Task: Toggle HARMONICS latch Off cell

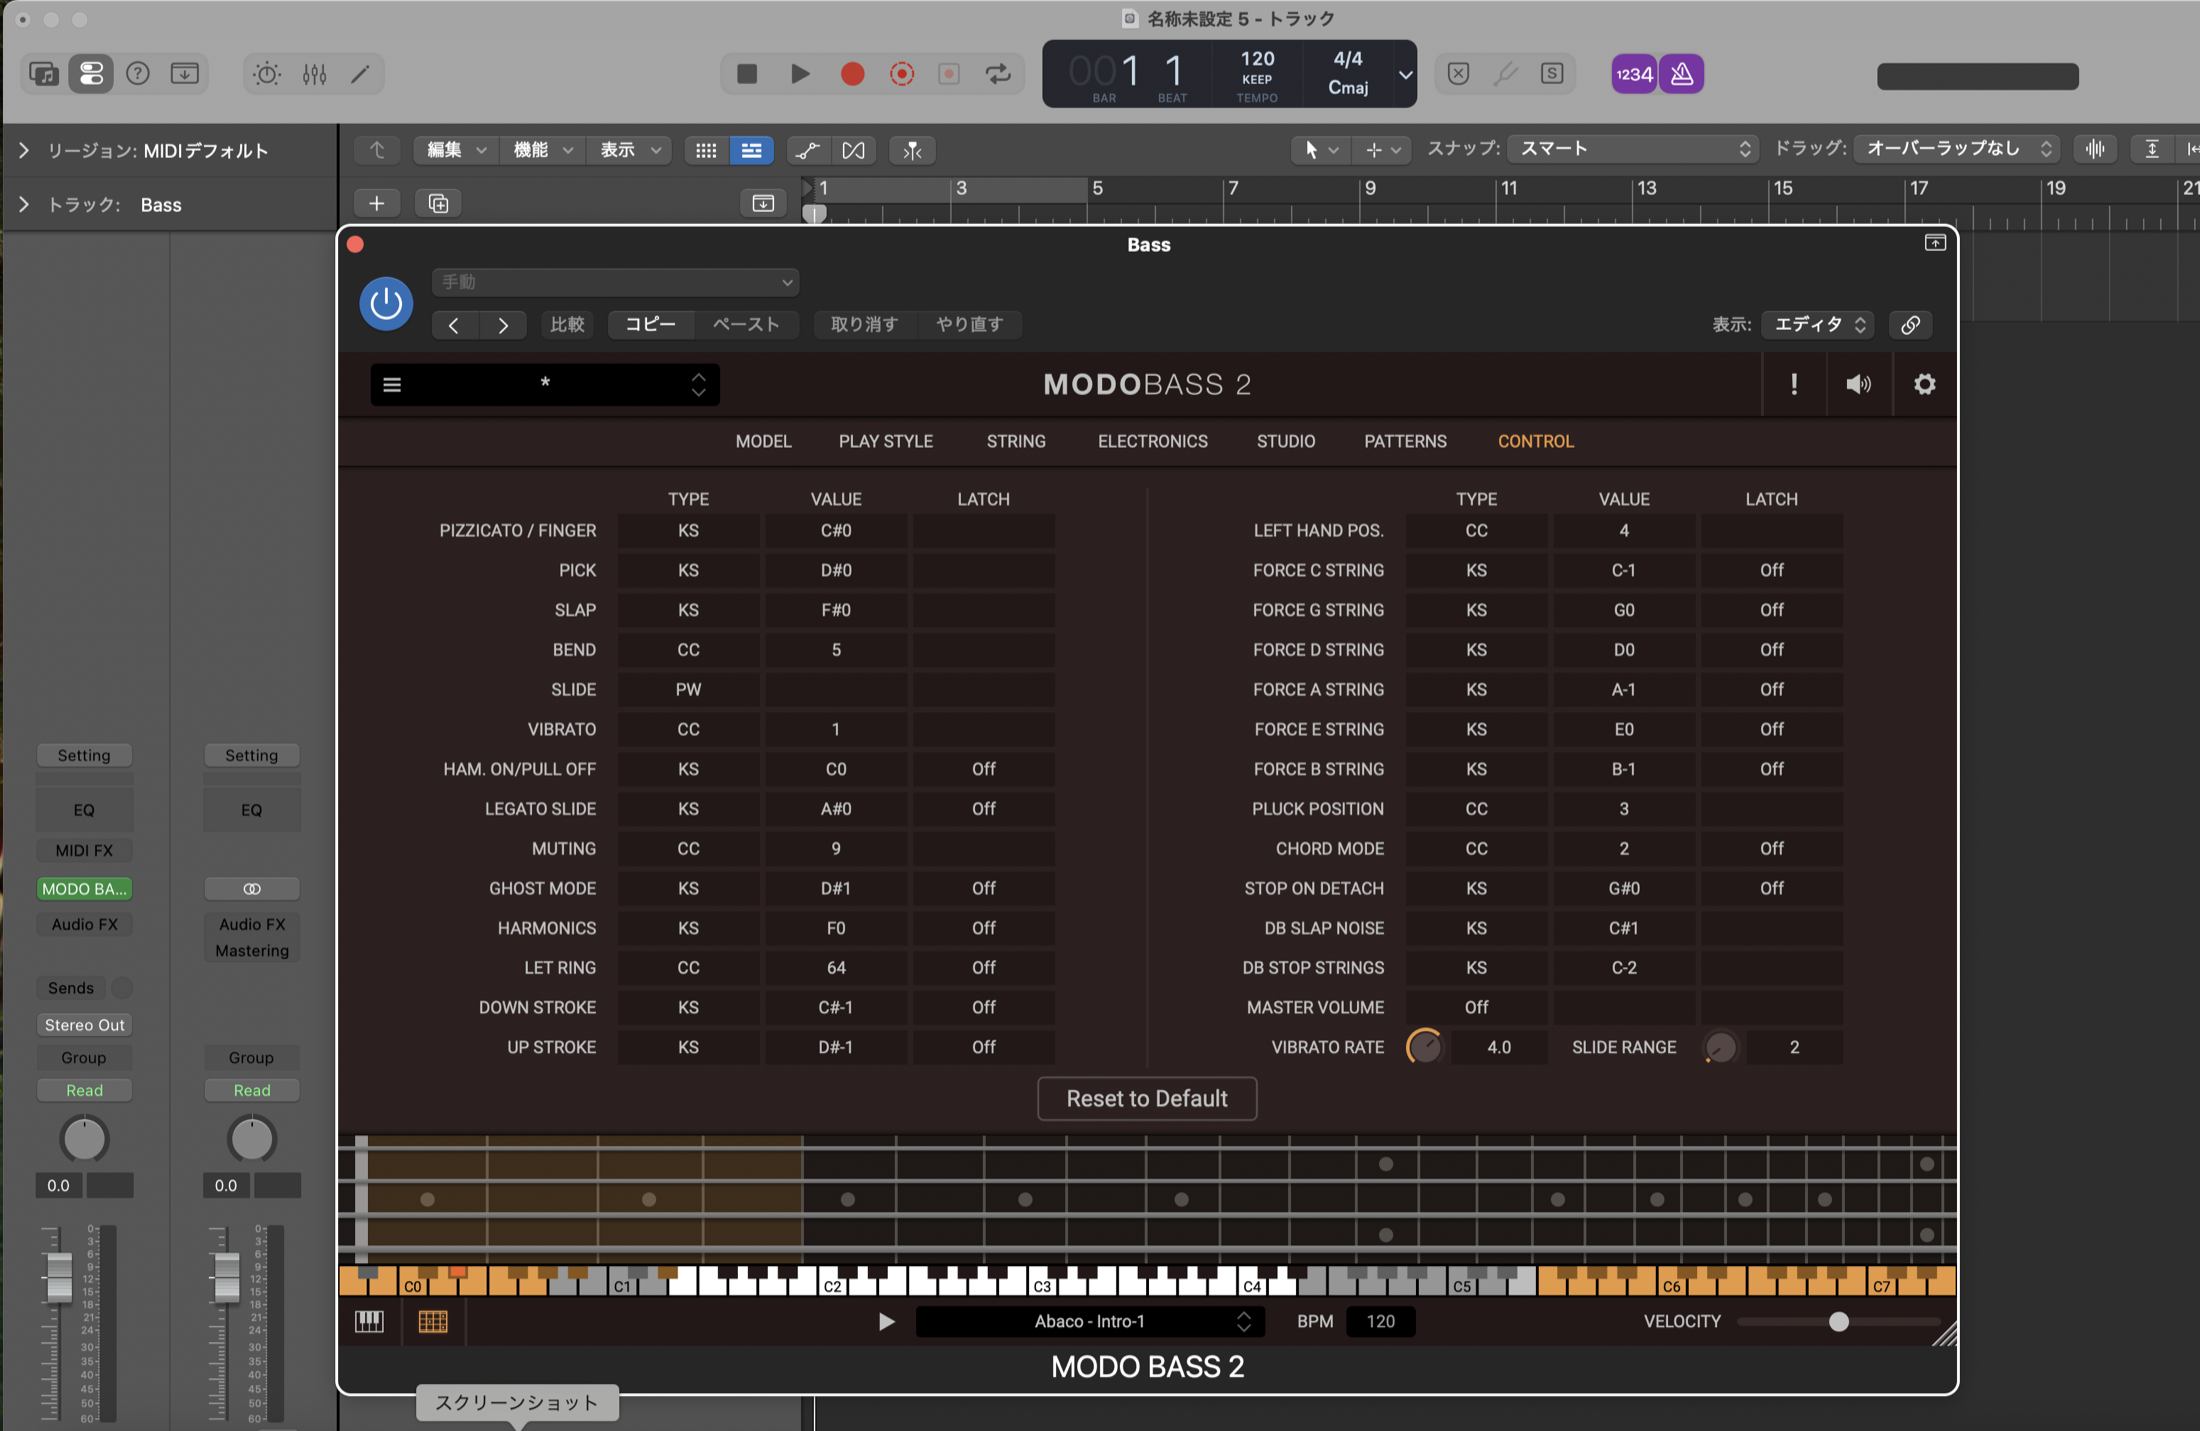Action: pos(983,928)
